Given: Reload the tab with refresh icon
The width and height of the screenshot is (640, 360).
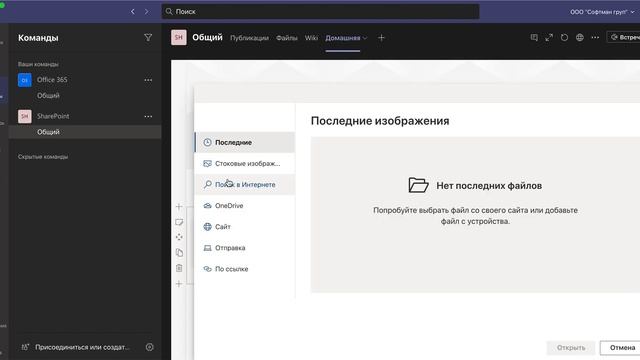Looking at the screenshot, I should 564,38.
